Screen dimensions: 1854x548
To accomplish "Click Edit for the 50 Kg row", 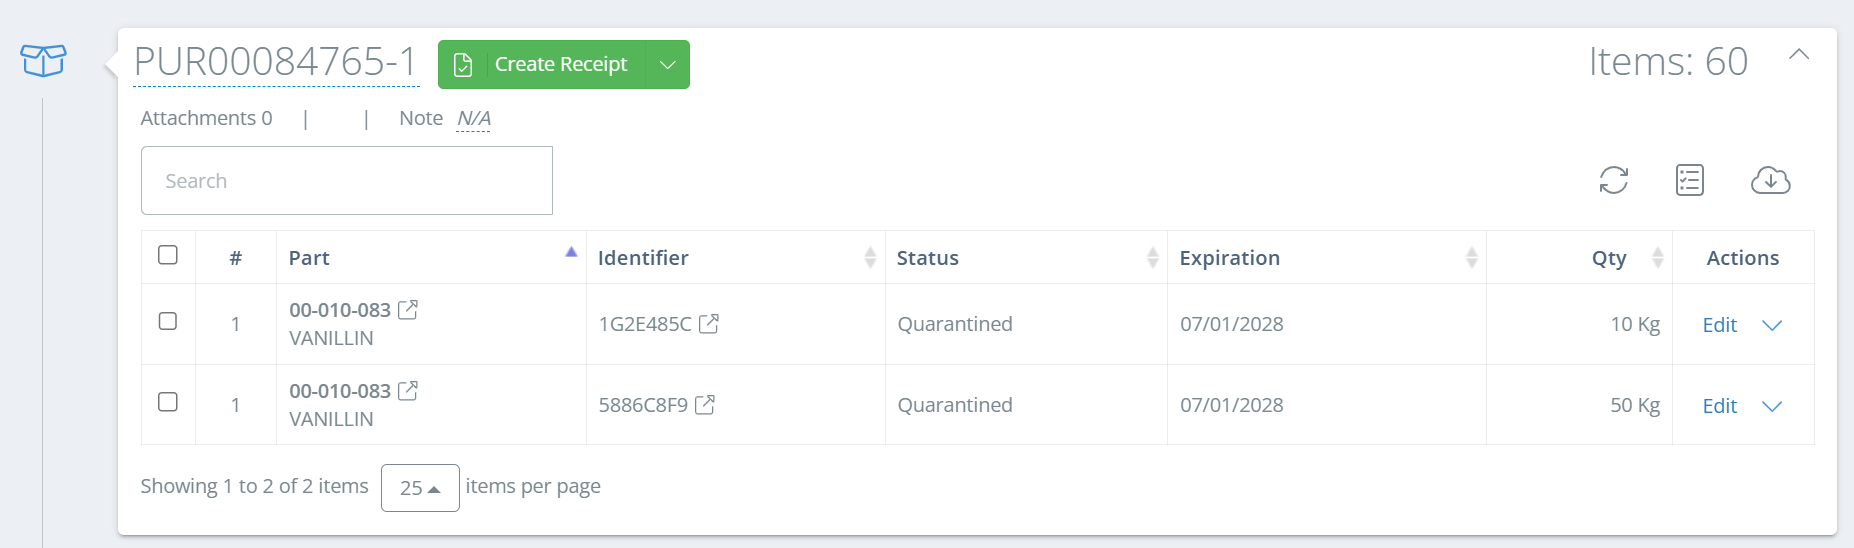I will click(x=1719, y=406).
